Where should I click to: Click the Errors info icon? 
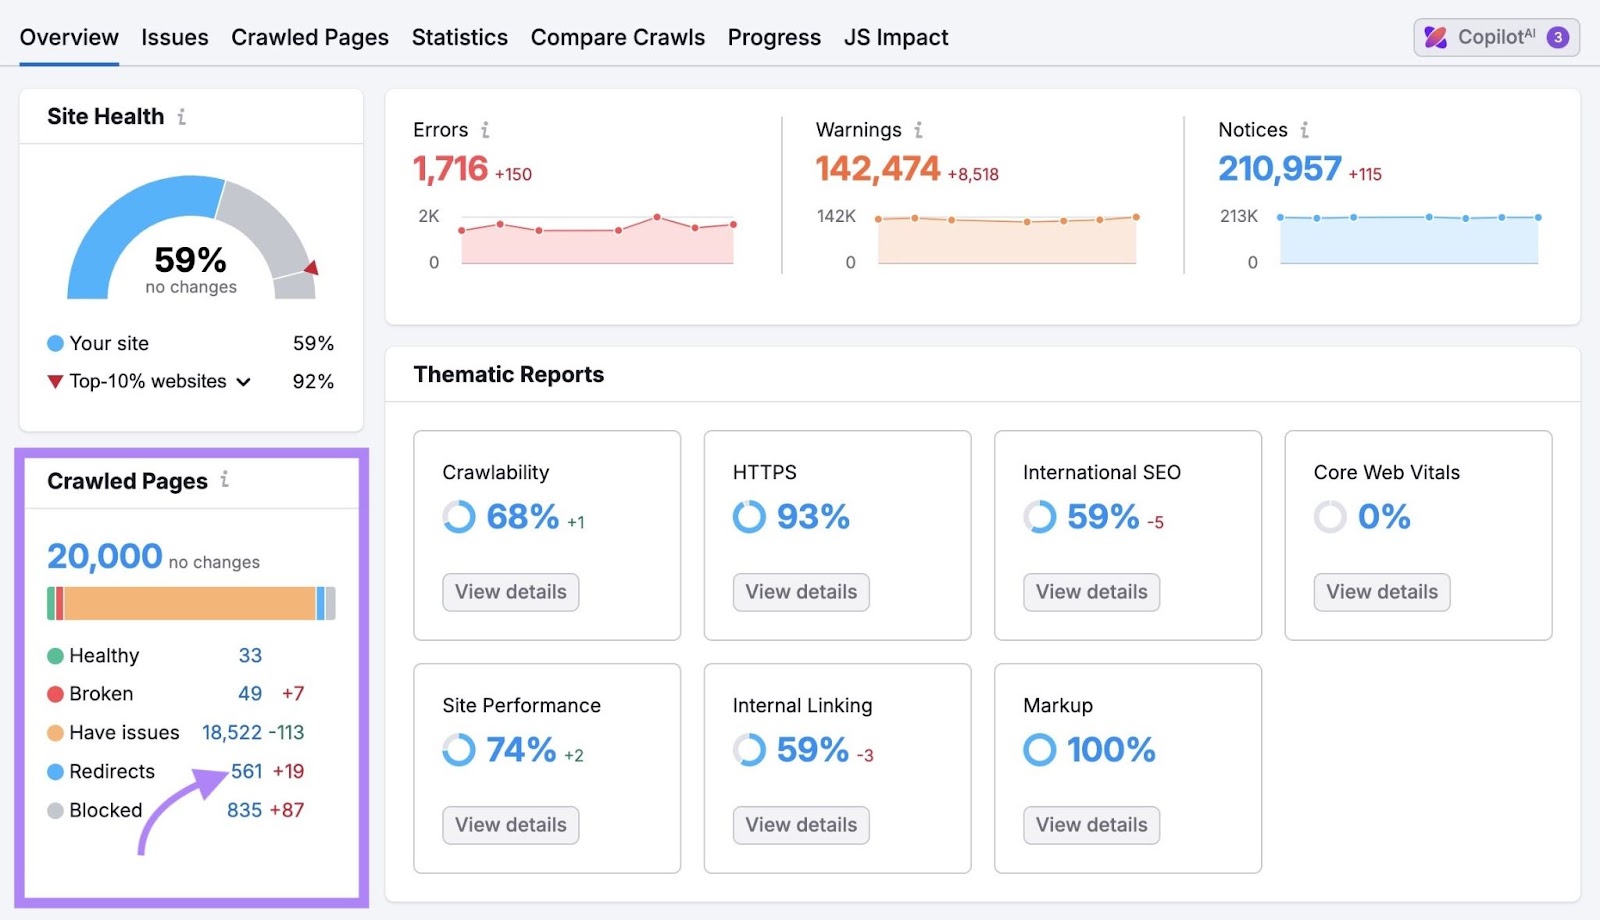tap(486, 130)
